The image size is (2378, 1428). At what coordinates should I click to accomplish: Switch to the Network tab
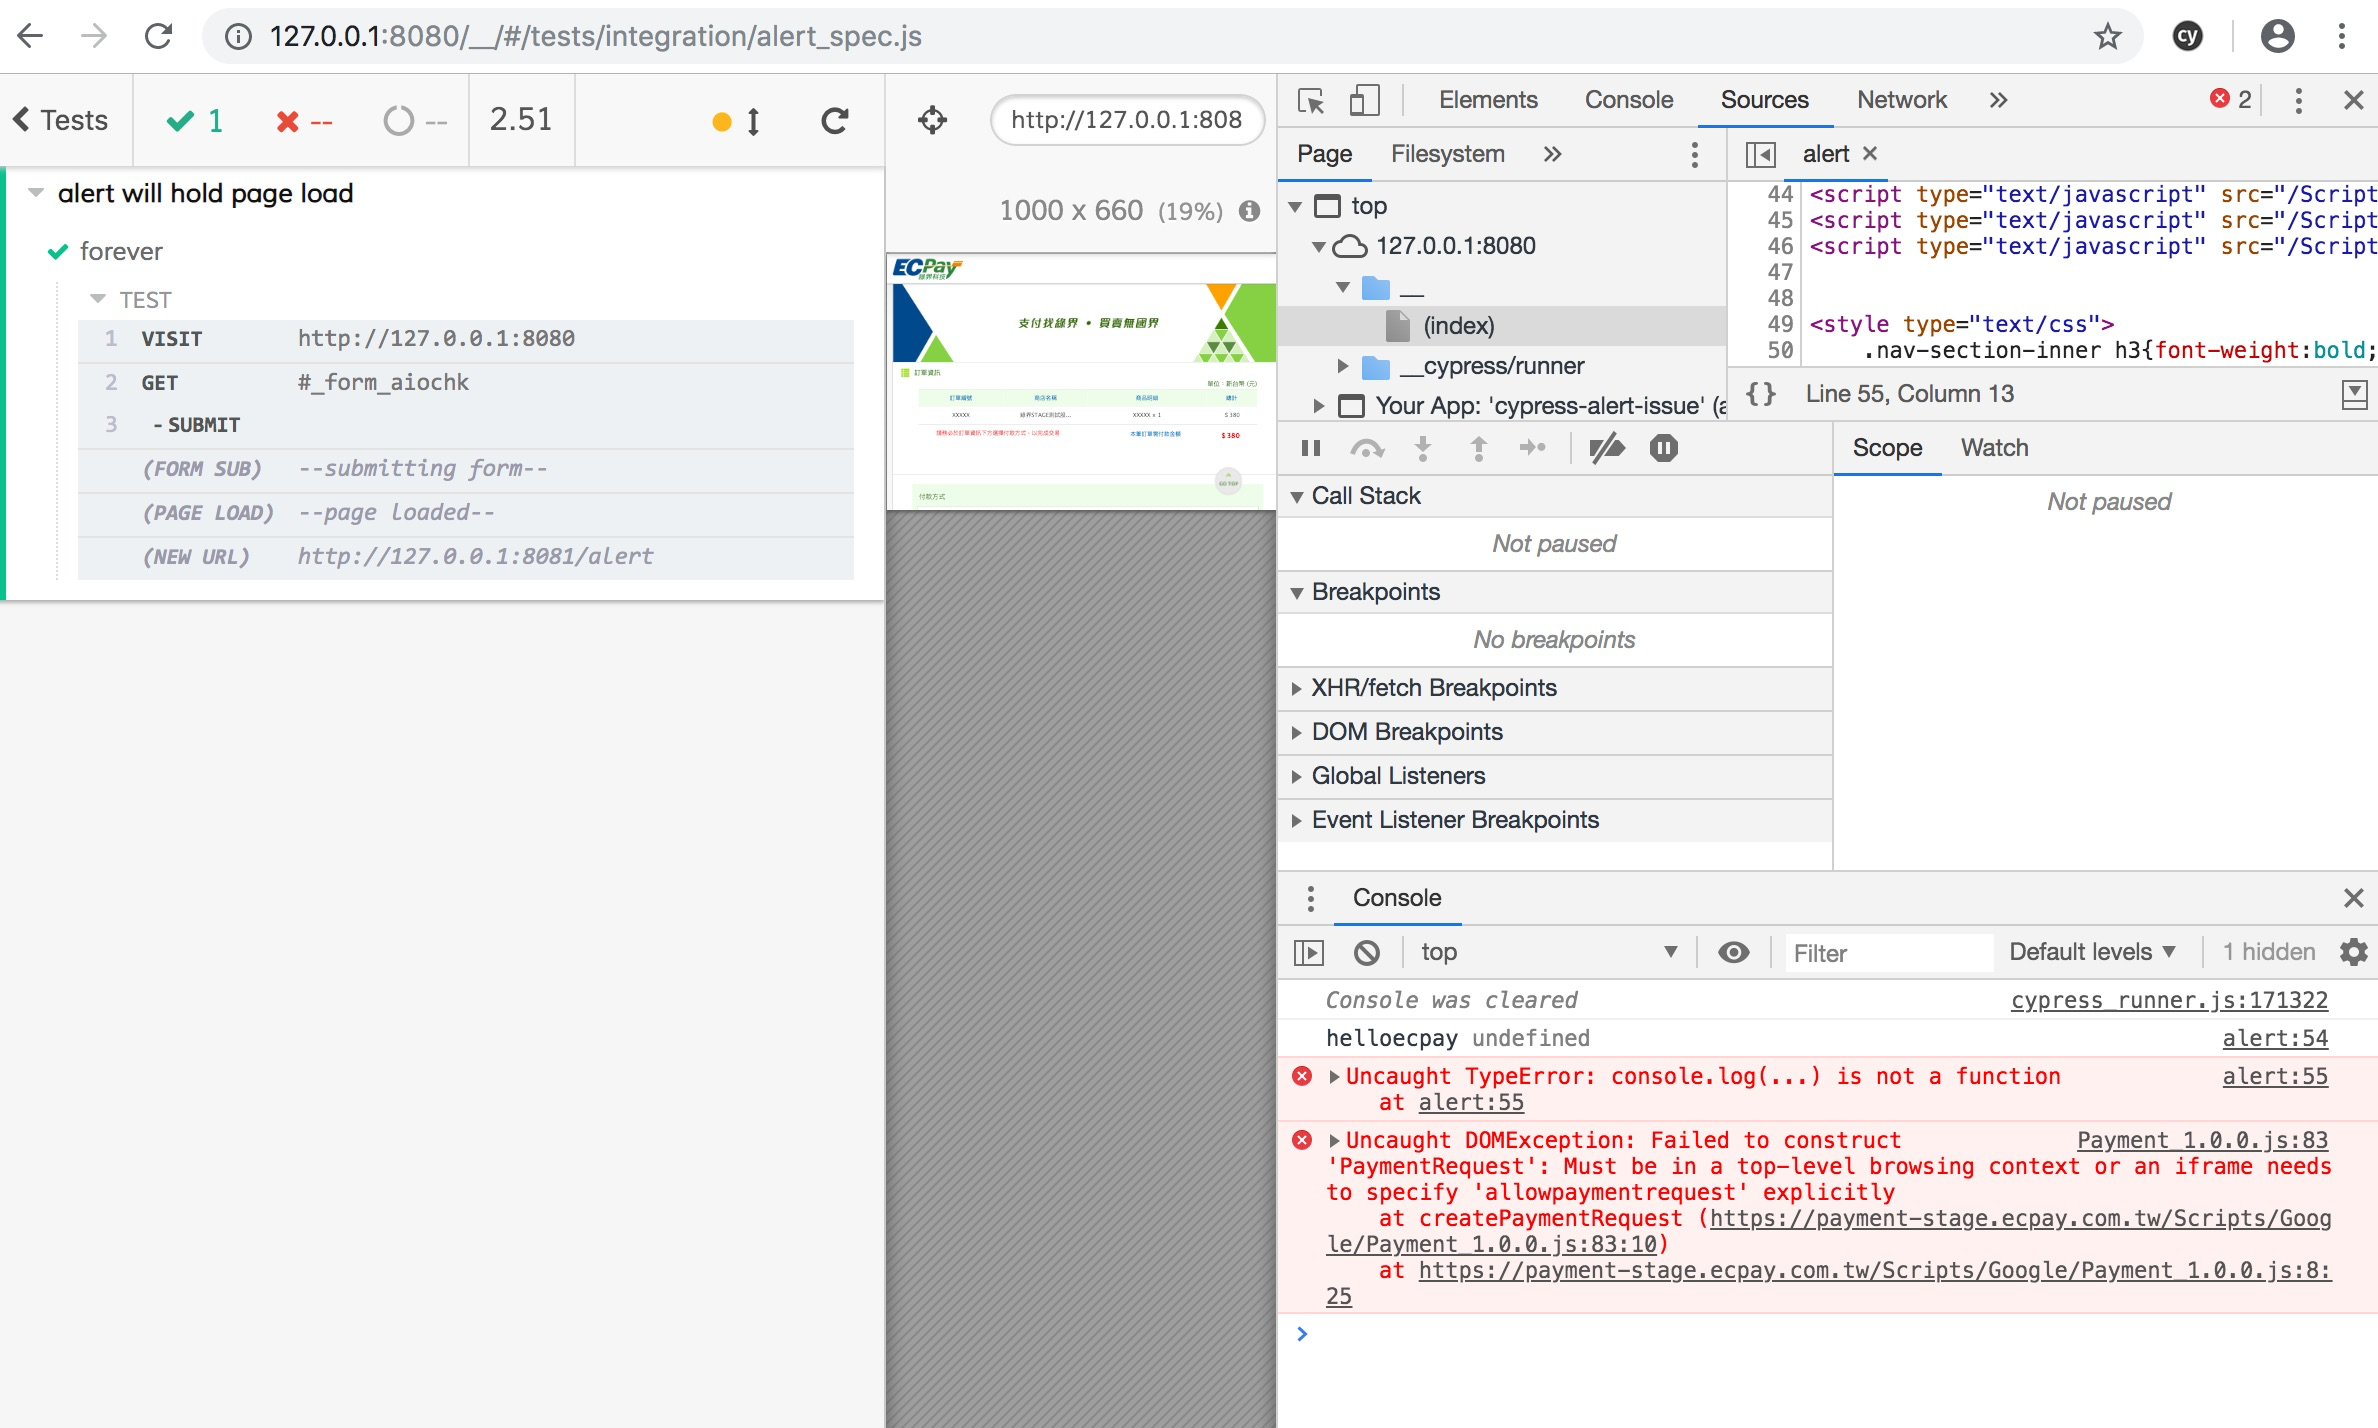tap(1901, 100)
